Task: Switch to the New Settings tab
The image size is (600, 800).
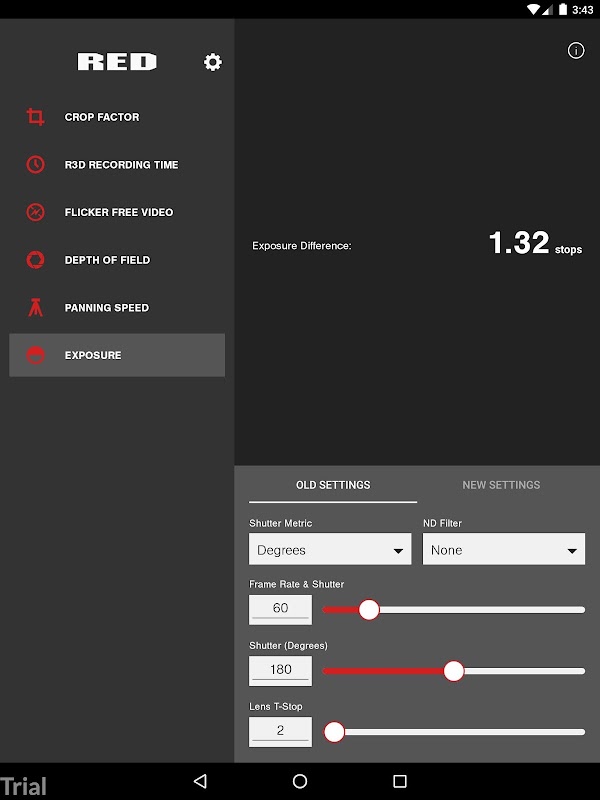Action: (501, 485)
